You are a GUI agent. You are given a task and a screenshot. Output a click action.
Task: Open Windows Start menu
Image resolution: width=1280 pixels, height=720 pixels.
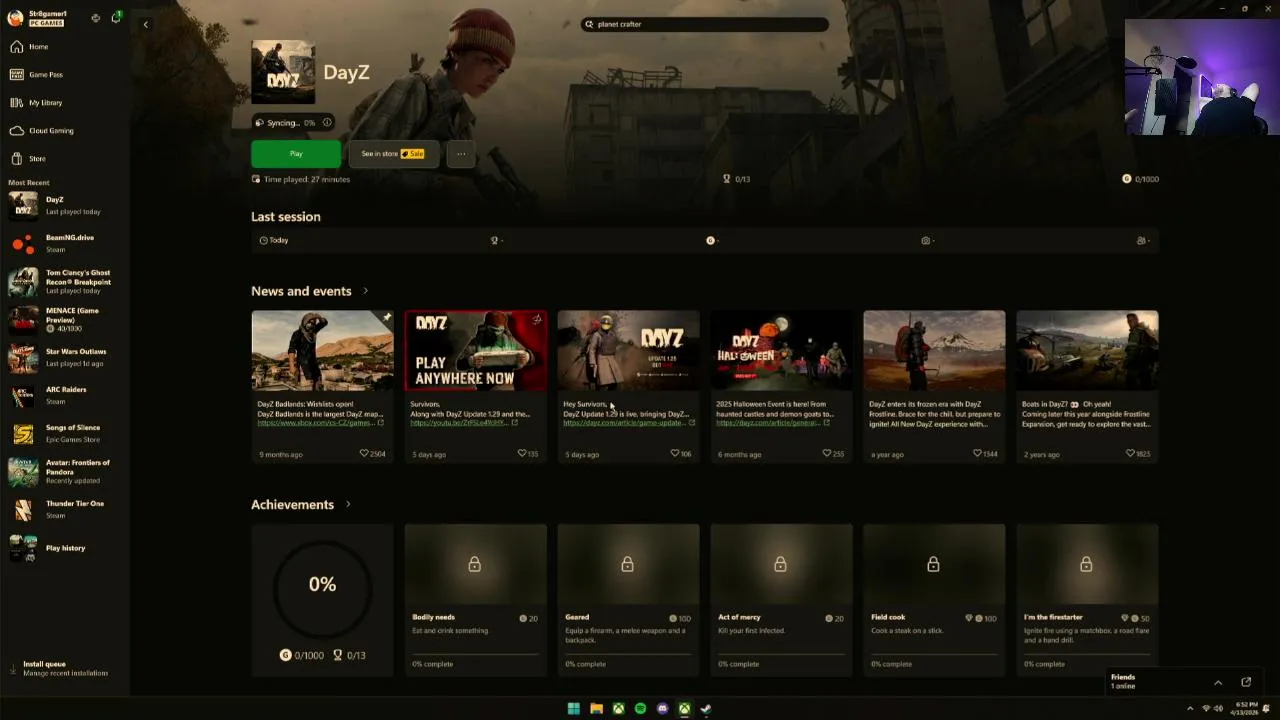tap(573, 709)
